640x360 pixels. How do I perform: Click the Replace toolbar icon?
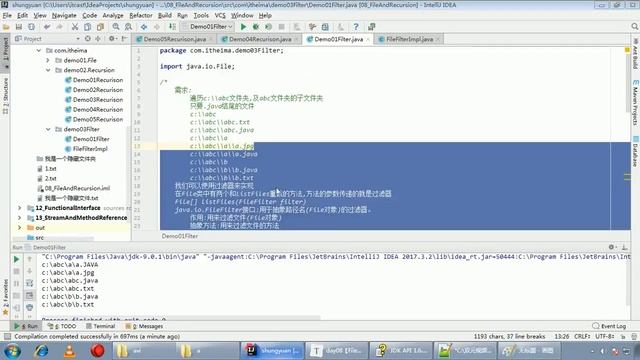[129, 27]
